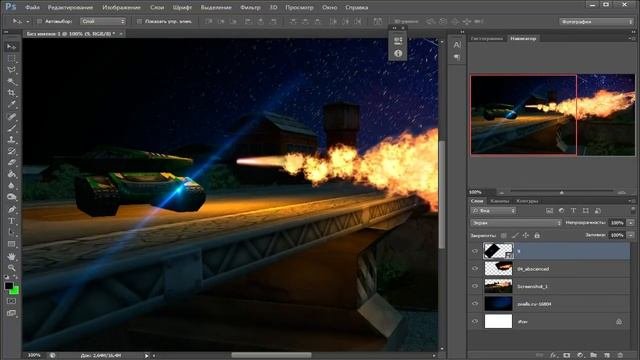Select the Magic Wand tool
The height and width of the screenshot is (360, 640).
pos(11,81)
